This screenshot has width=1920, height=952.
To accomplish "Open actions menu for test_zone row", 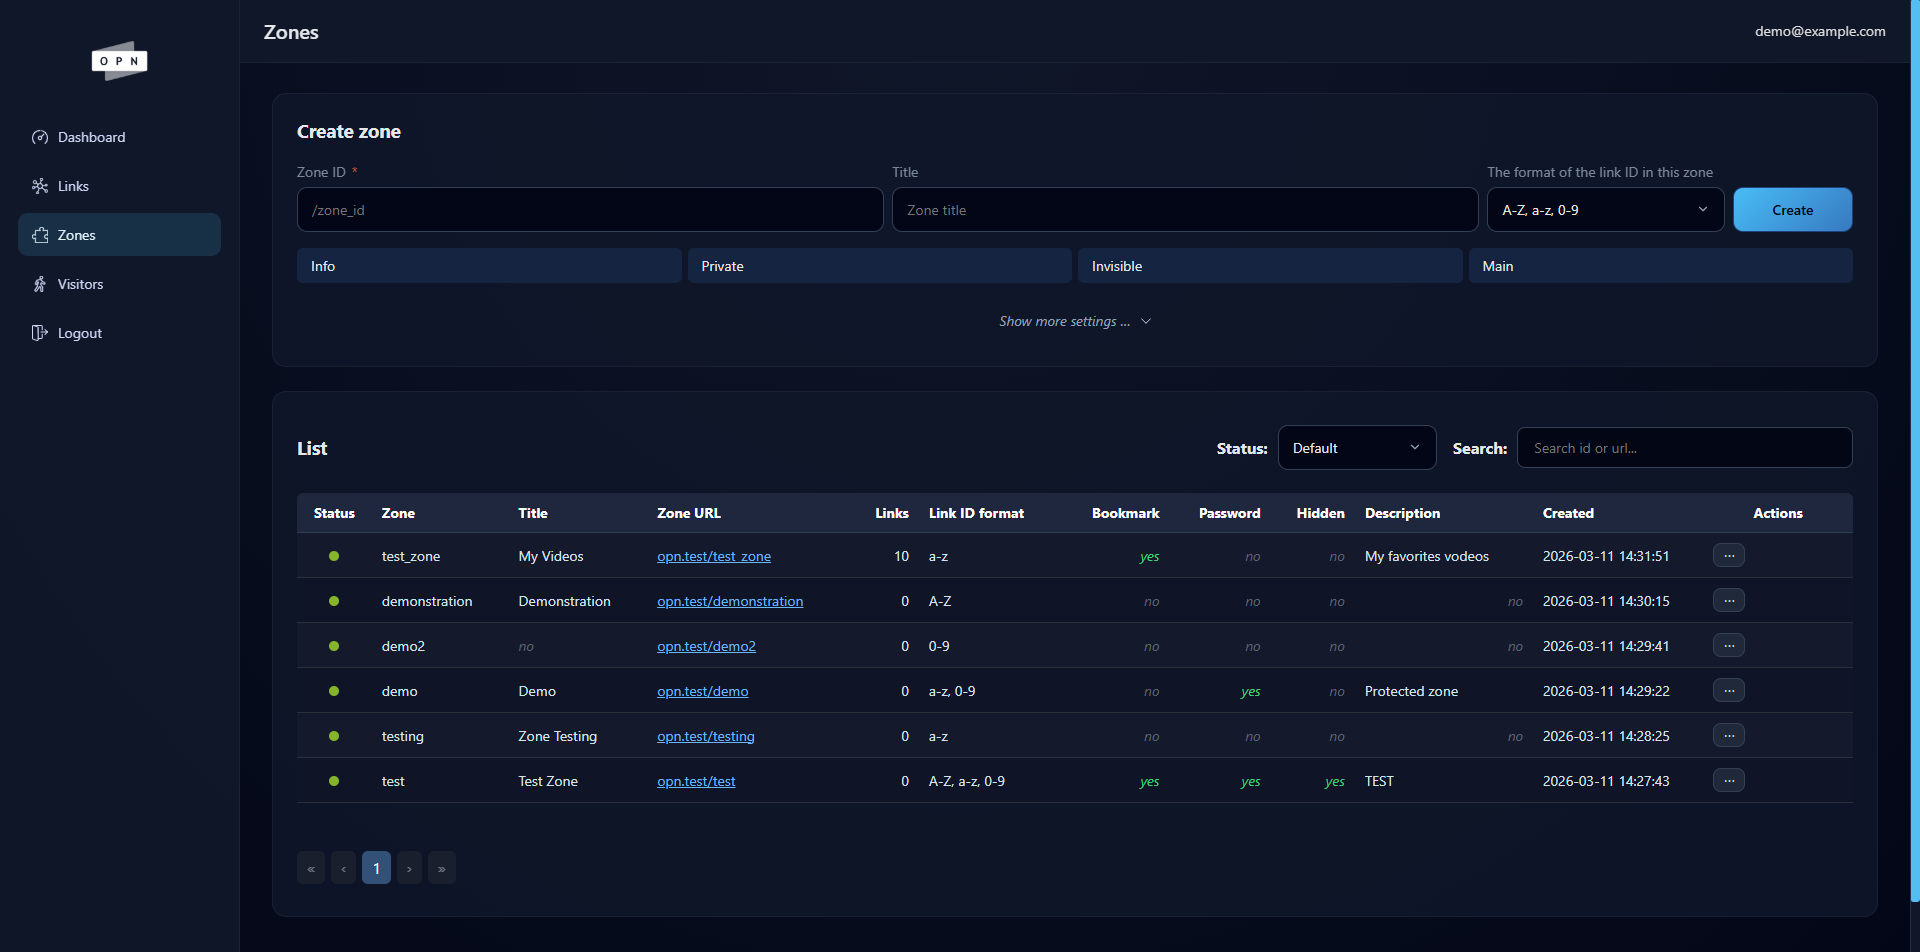I will pyautogui.click(x=1728, y=556).
